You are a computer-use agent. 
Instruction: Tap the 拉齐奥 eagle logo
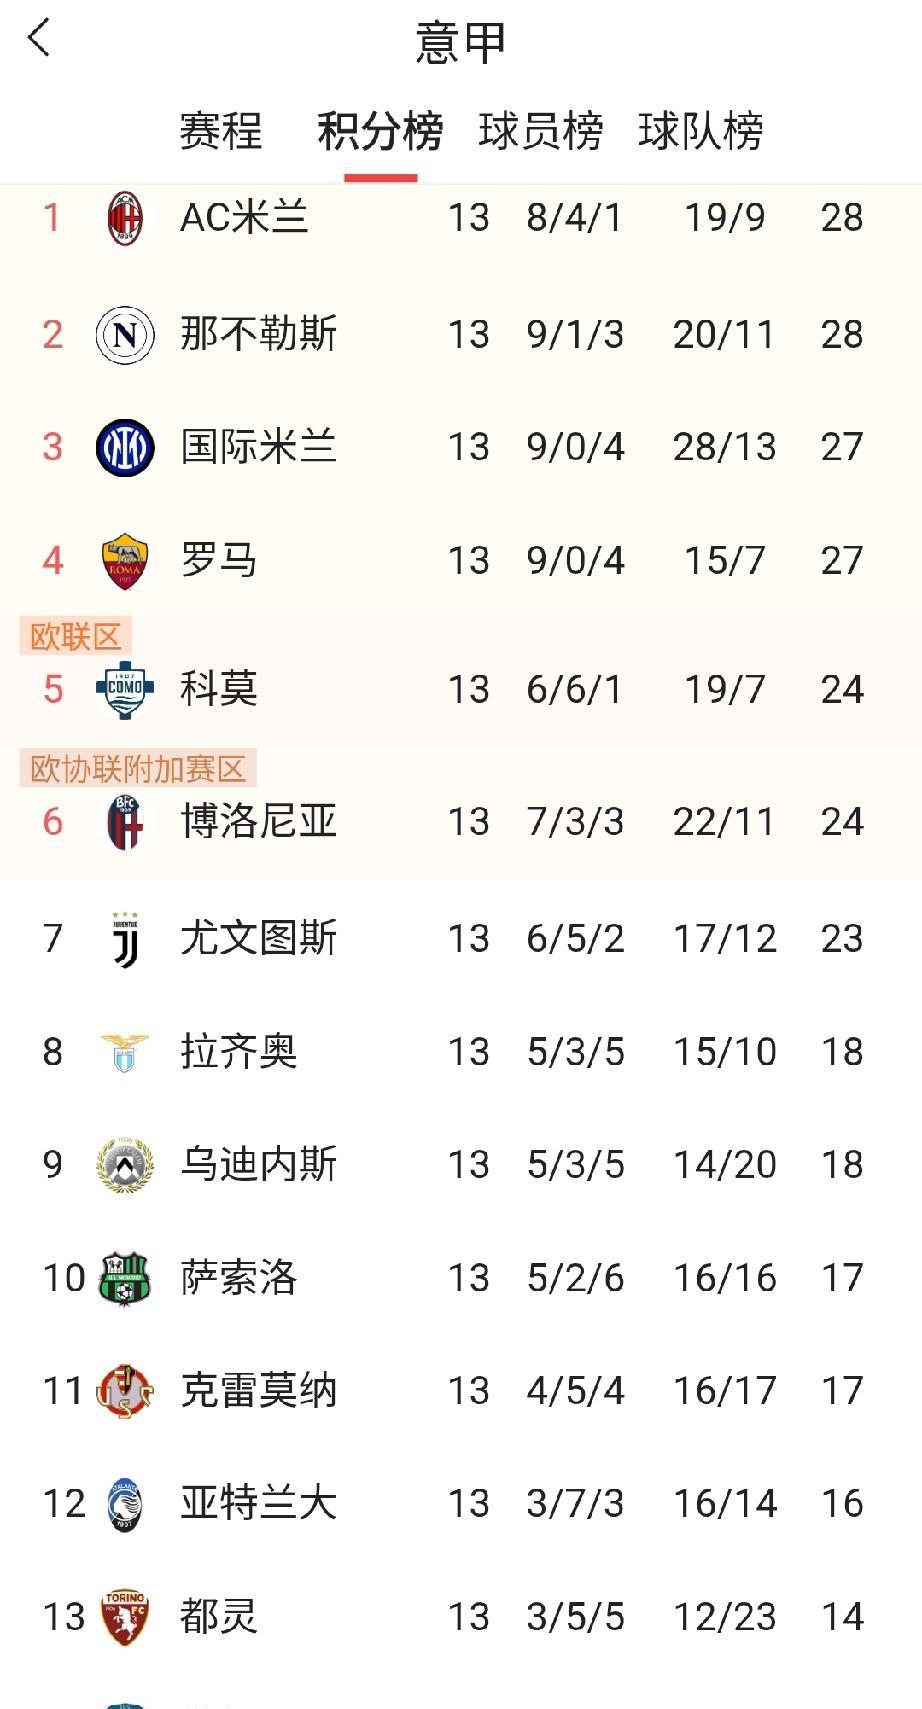(x=125, y=1052)
